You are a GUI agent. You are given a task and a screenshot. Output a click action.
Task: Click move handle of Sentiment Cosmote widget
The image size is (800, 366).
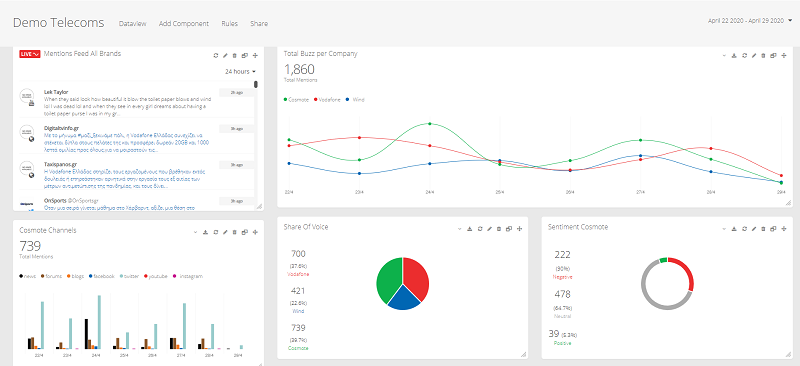pyautogui.click(x=784, y=229)
